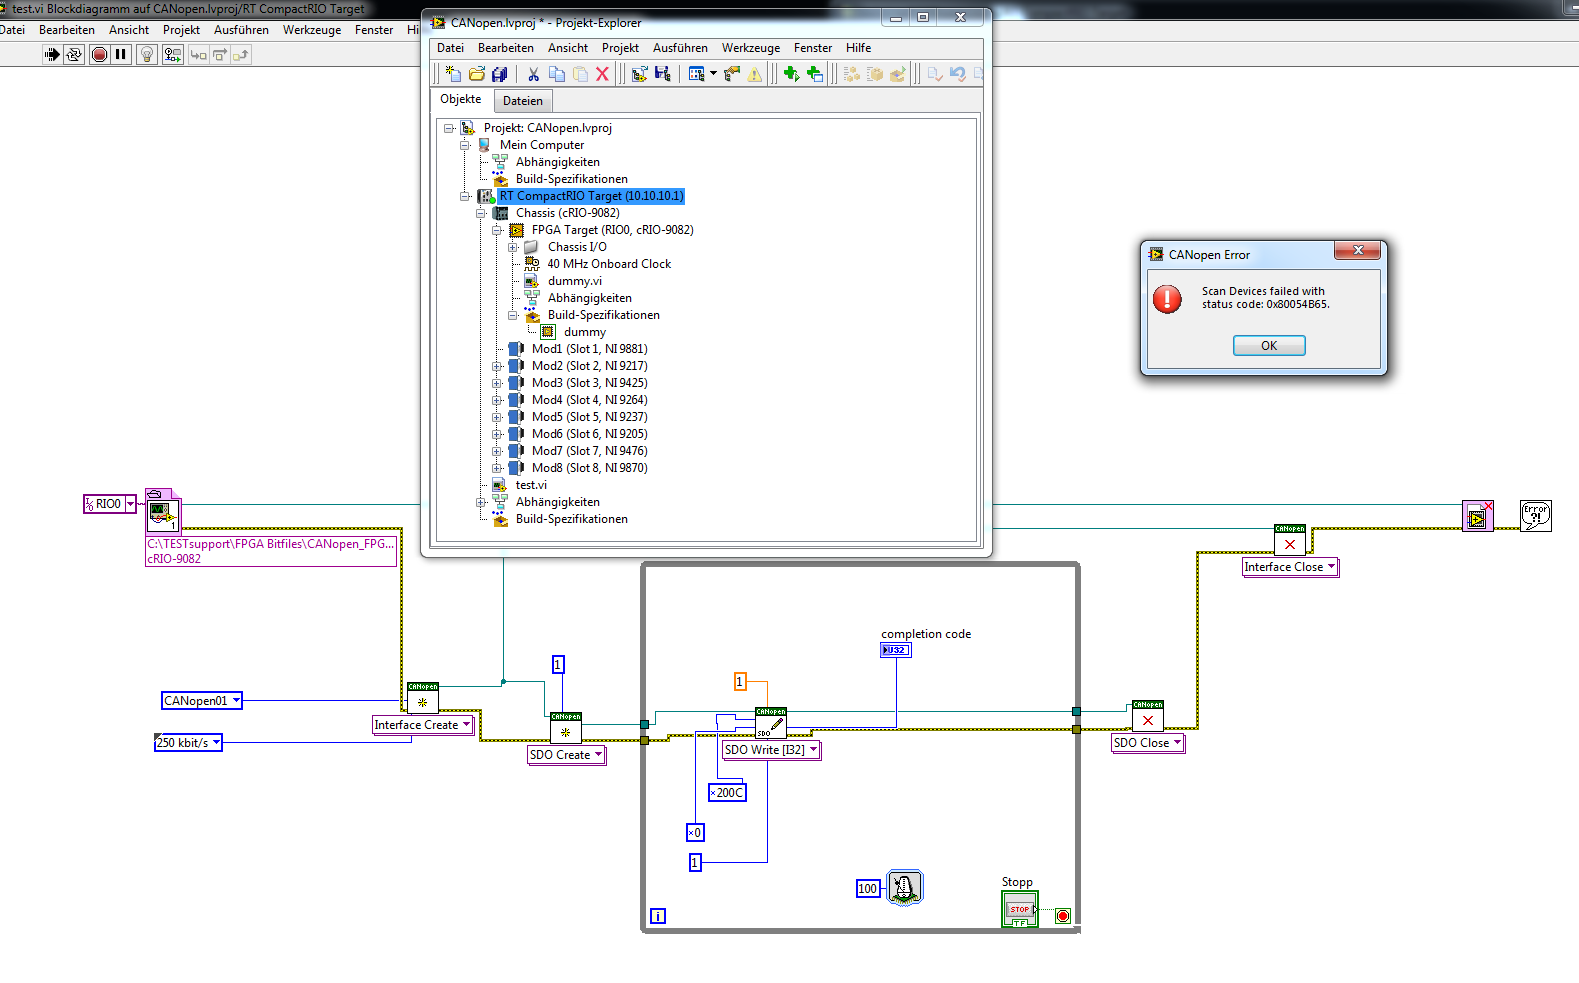Click the save all icon in Project Explorer
Image resolution: width=1579 pixels, height=983 pixels.
pyautogui.click(x=500, y=74)
